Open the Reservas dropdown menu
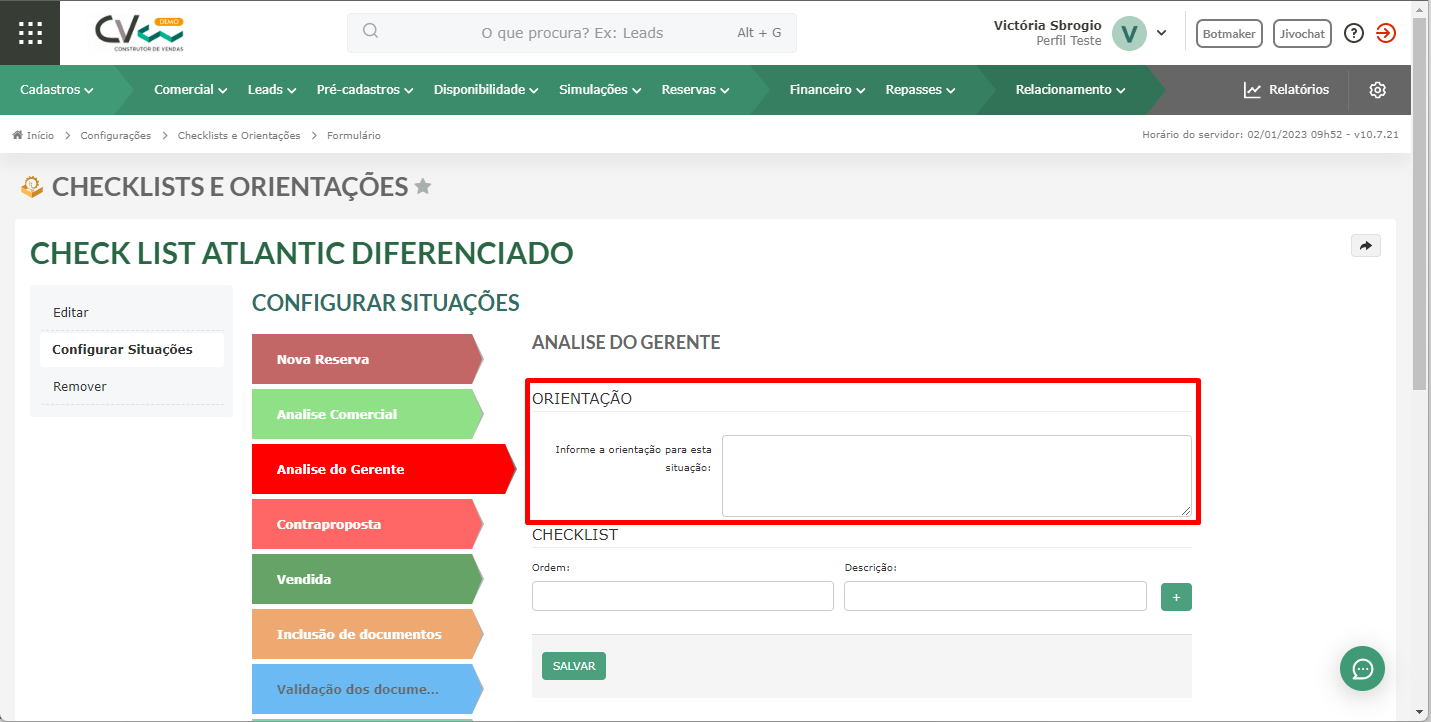1431x722 pixels. click(695, 90)
